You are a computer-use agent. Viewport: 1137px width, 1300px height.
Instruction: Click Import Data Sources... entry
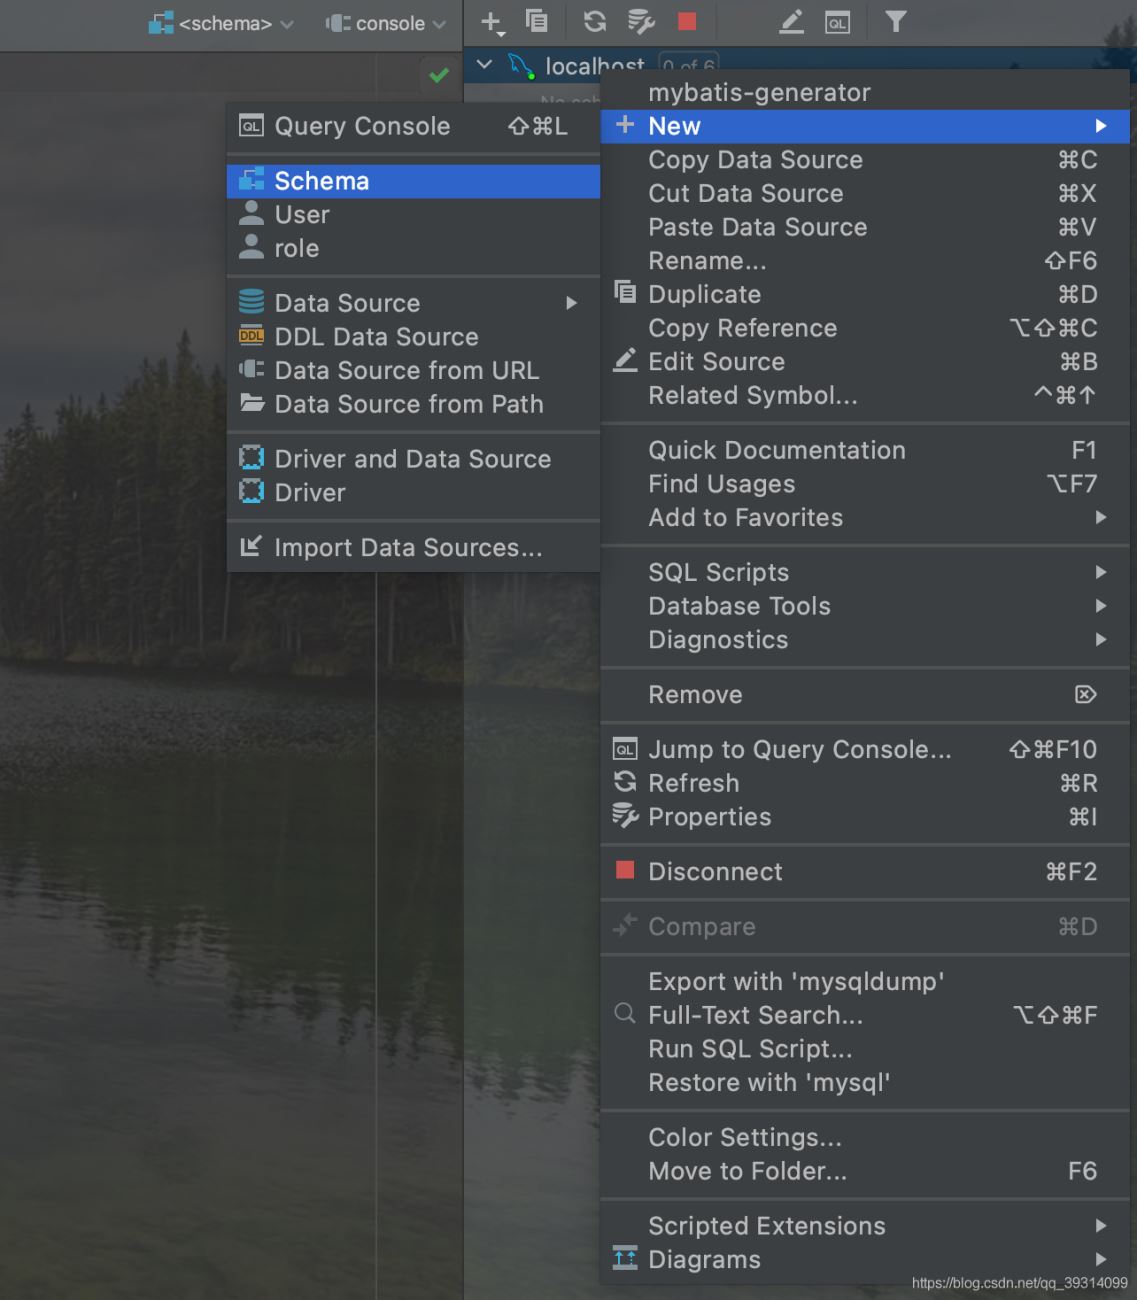[x=408, y=548]
